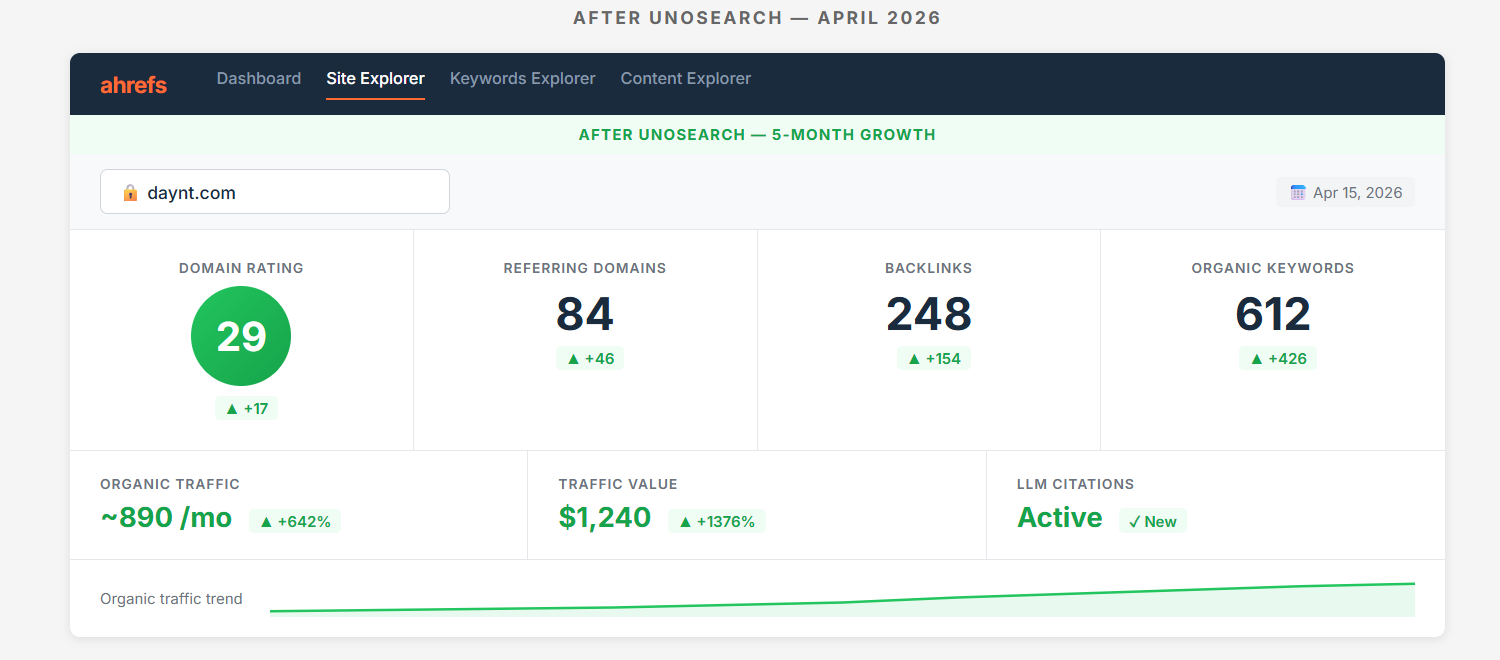Click the After Unosearch 5-Month Growth banner text
This screenshot has width=1500, height=660.
tap(757, 134)
